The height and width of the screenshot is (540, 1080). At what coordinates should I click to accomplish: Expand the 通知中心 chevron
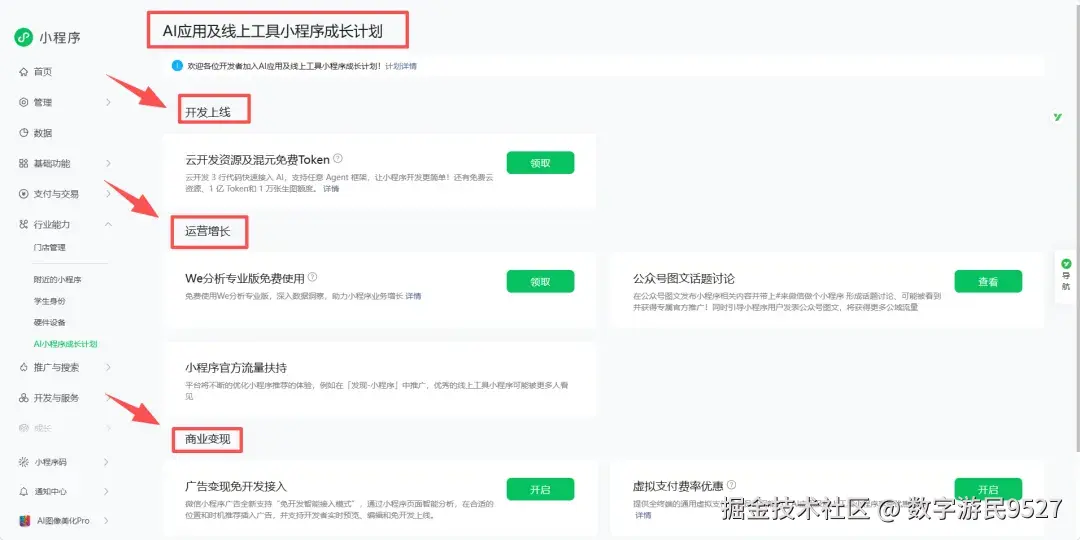[106, 492]
